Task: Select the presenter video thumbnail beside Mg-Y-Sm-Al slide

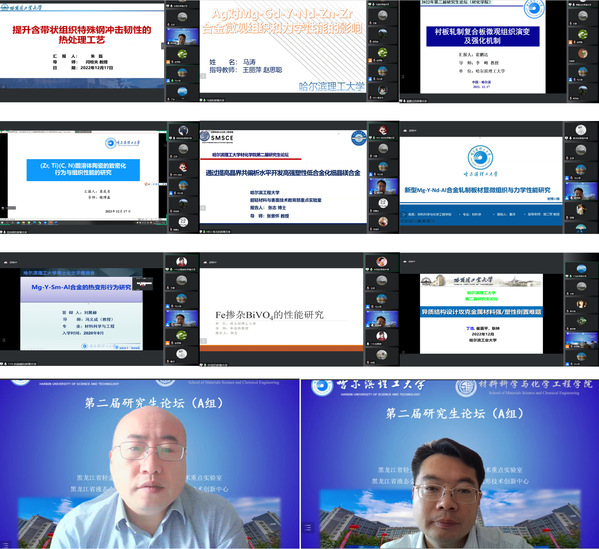Action: 181,319
